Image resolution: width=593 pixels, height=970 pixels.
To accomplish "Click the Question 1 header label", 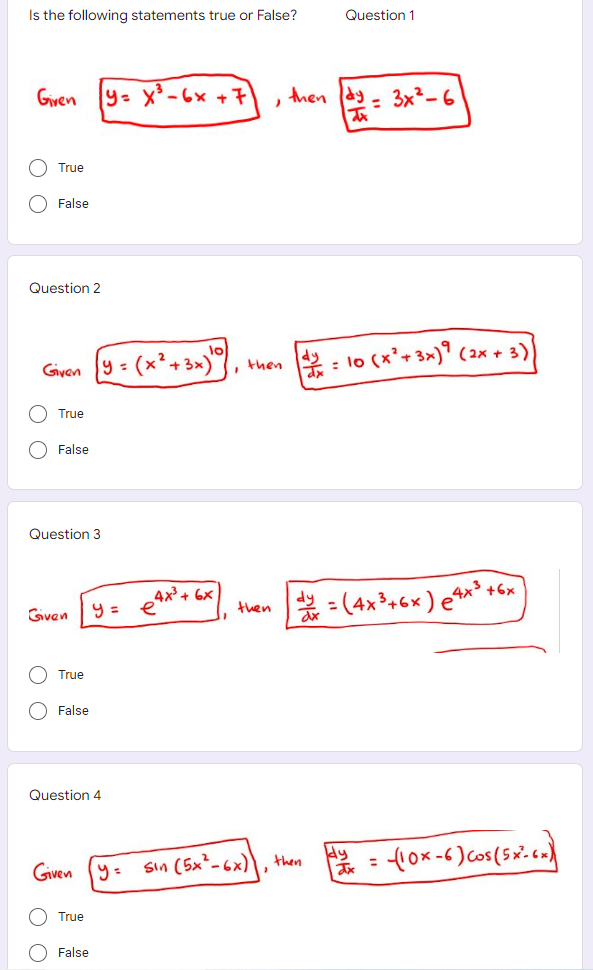I will coord(379,16).
